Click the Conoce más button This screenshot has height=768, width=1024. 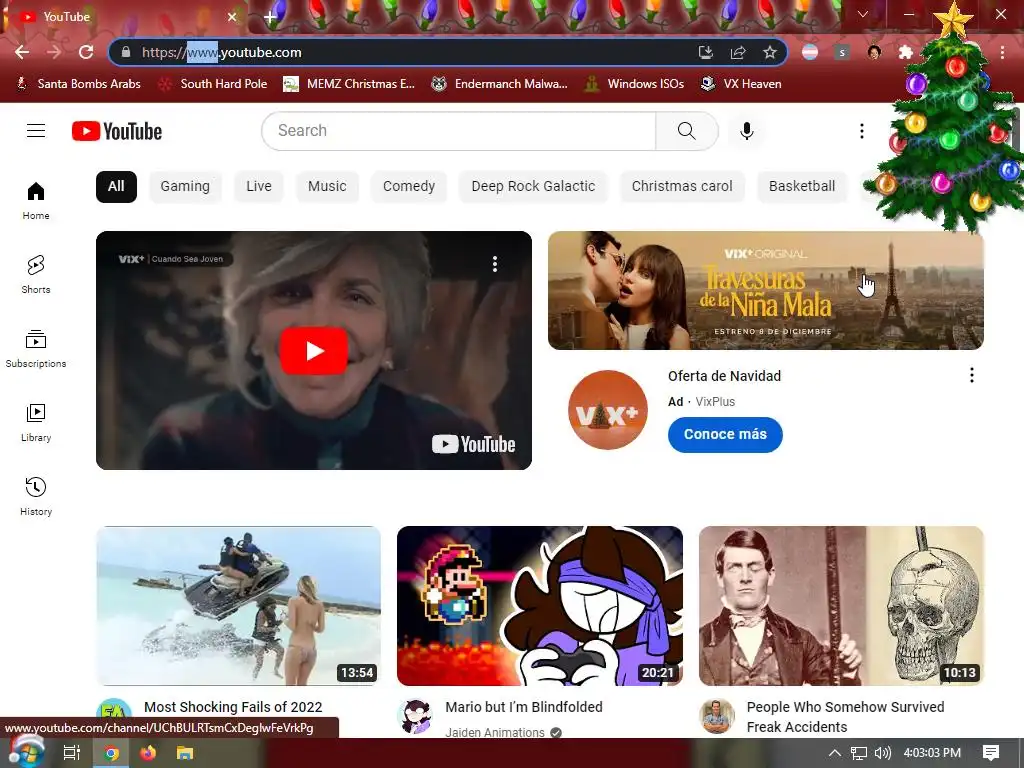coord(725,434)
